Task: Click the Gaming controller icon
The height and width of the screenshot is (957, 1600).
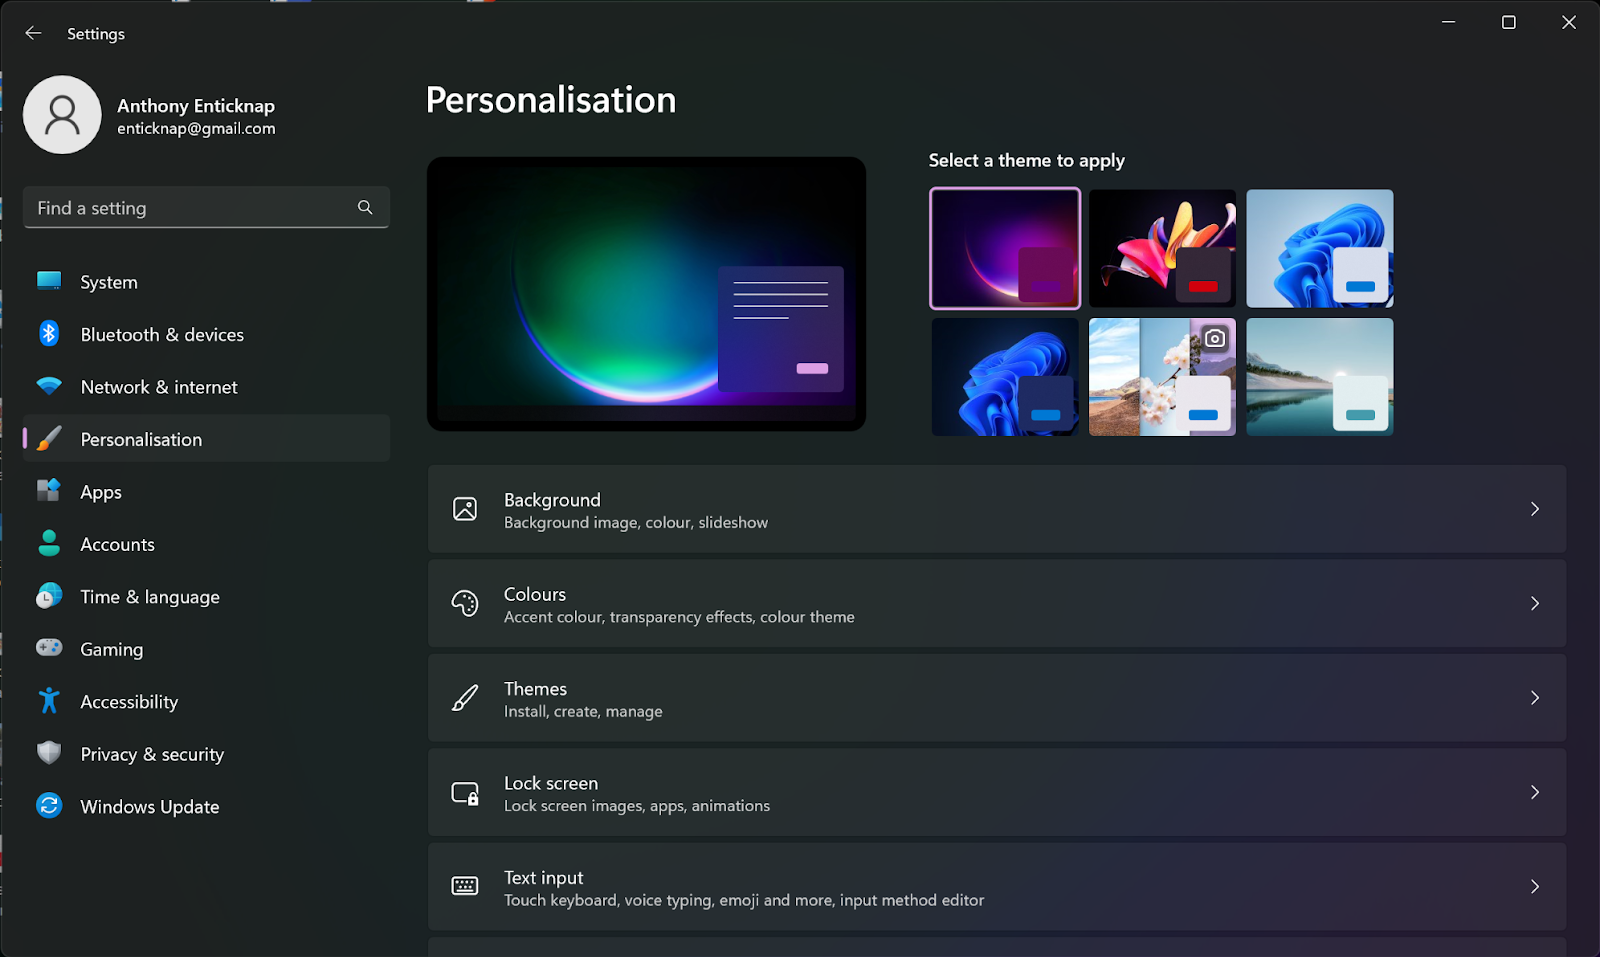Action: [x=49, y=648]
